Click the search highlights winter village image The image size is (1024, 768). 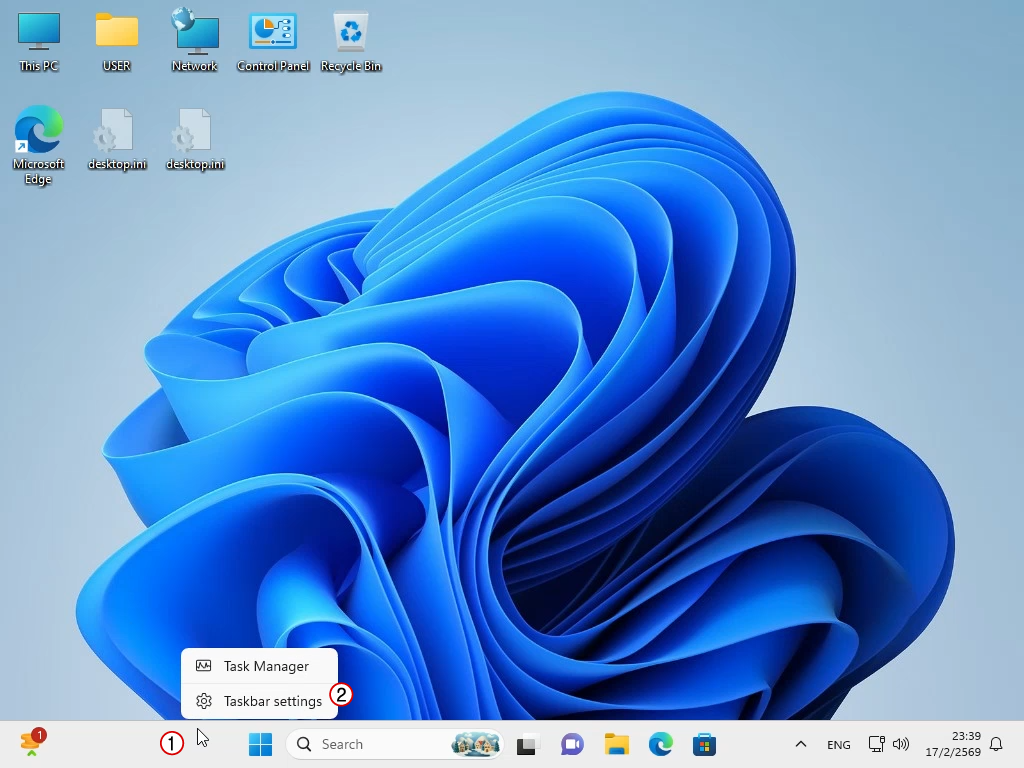click(475, 744)
